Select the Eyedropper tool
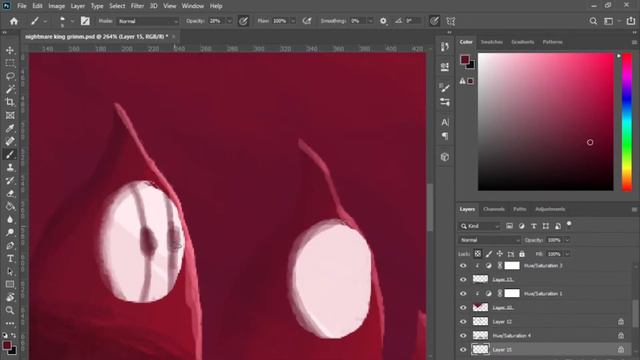The image size is (640, 360). [x=10, y=129]
